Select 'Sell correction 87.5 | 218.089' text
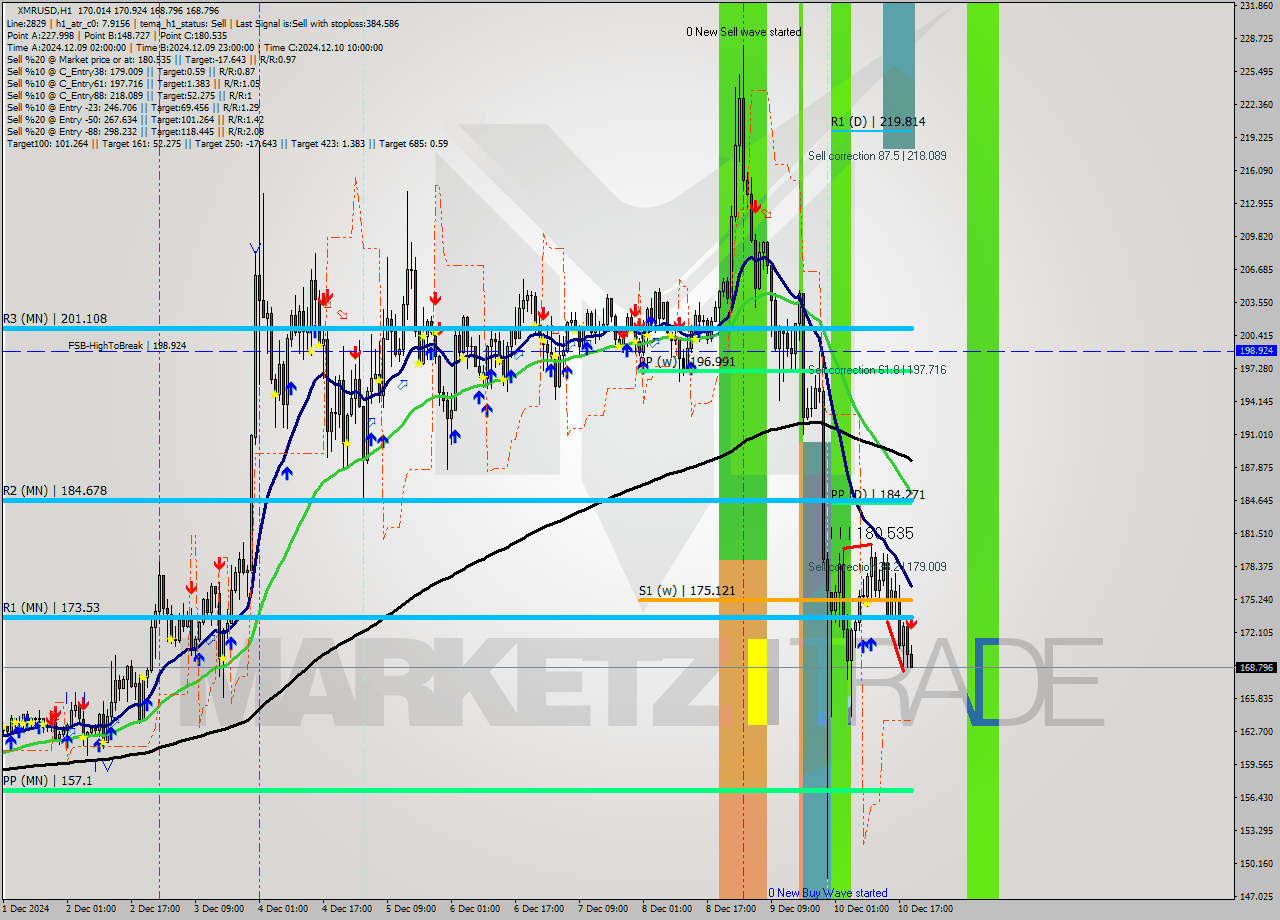 pyautogui.click(x=877, y=156)
